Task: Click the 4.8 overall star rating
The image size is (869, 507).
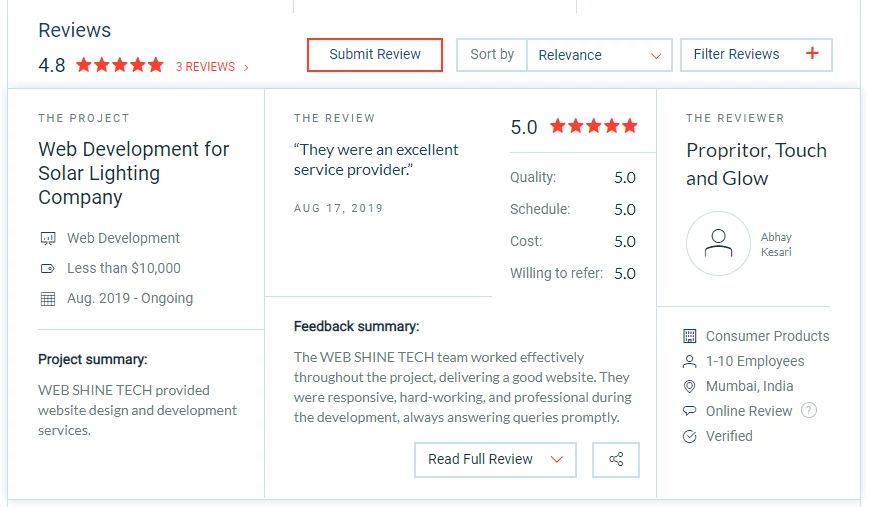Action: [119, 65]
